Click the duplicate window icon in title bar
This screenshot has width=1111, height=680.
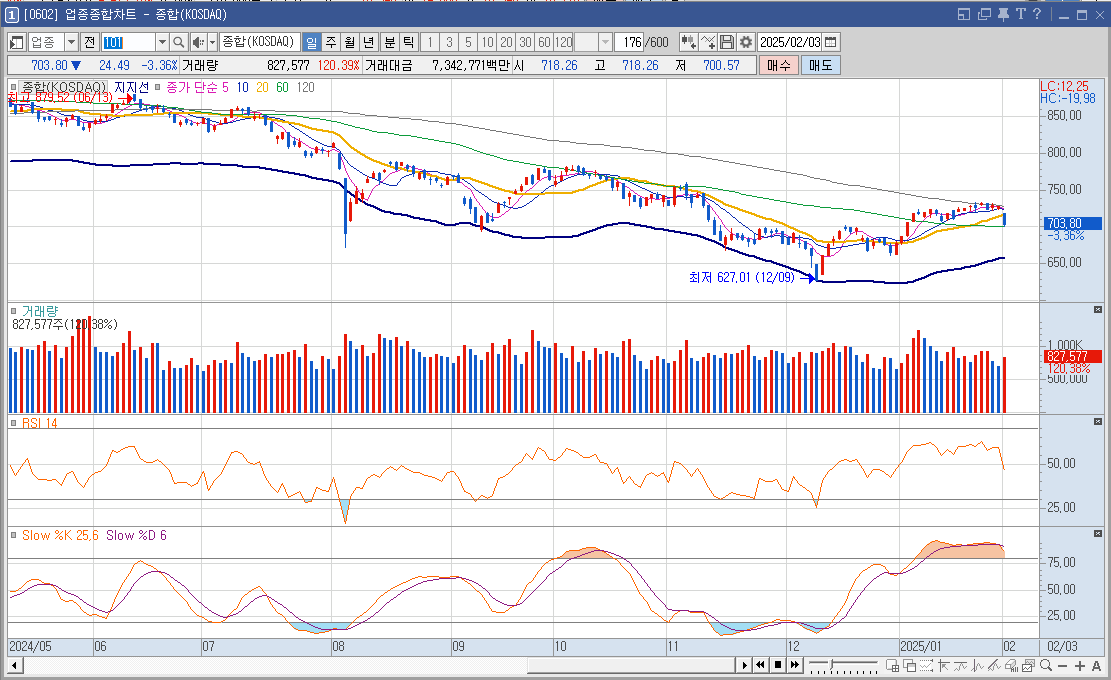coord(984,14)
